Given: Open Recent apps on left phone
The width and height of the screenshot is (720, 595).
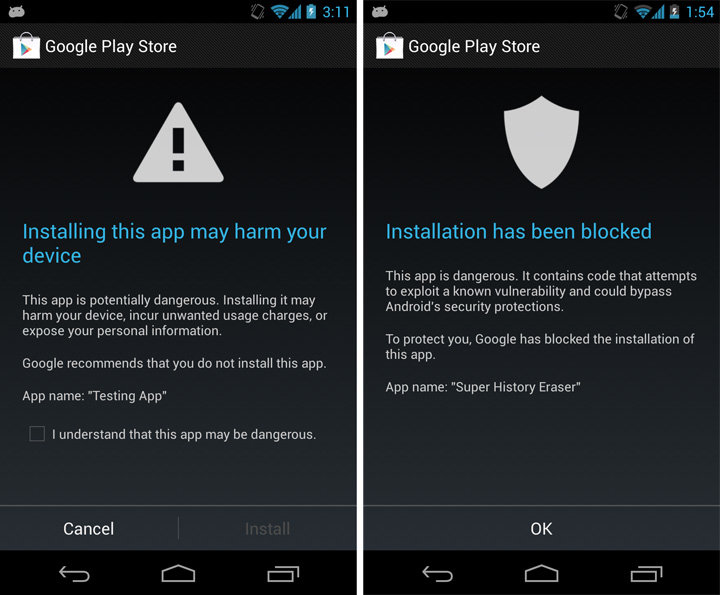Looking at the screenshot, I should [283, 573].
